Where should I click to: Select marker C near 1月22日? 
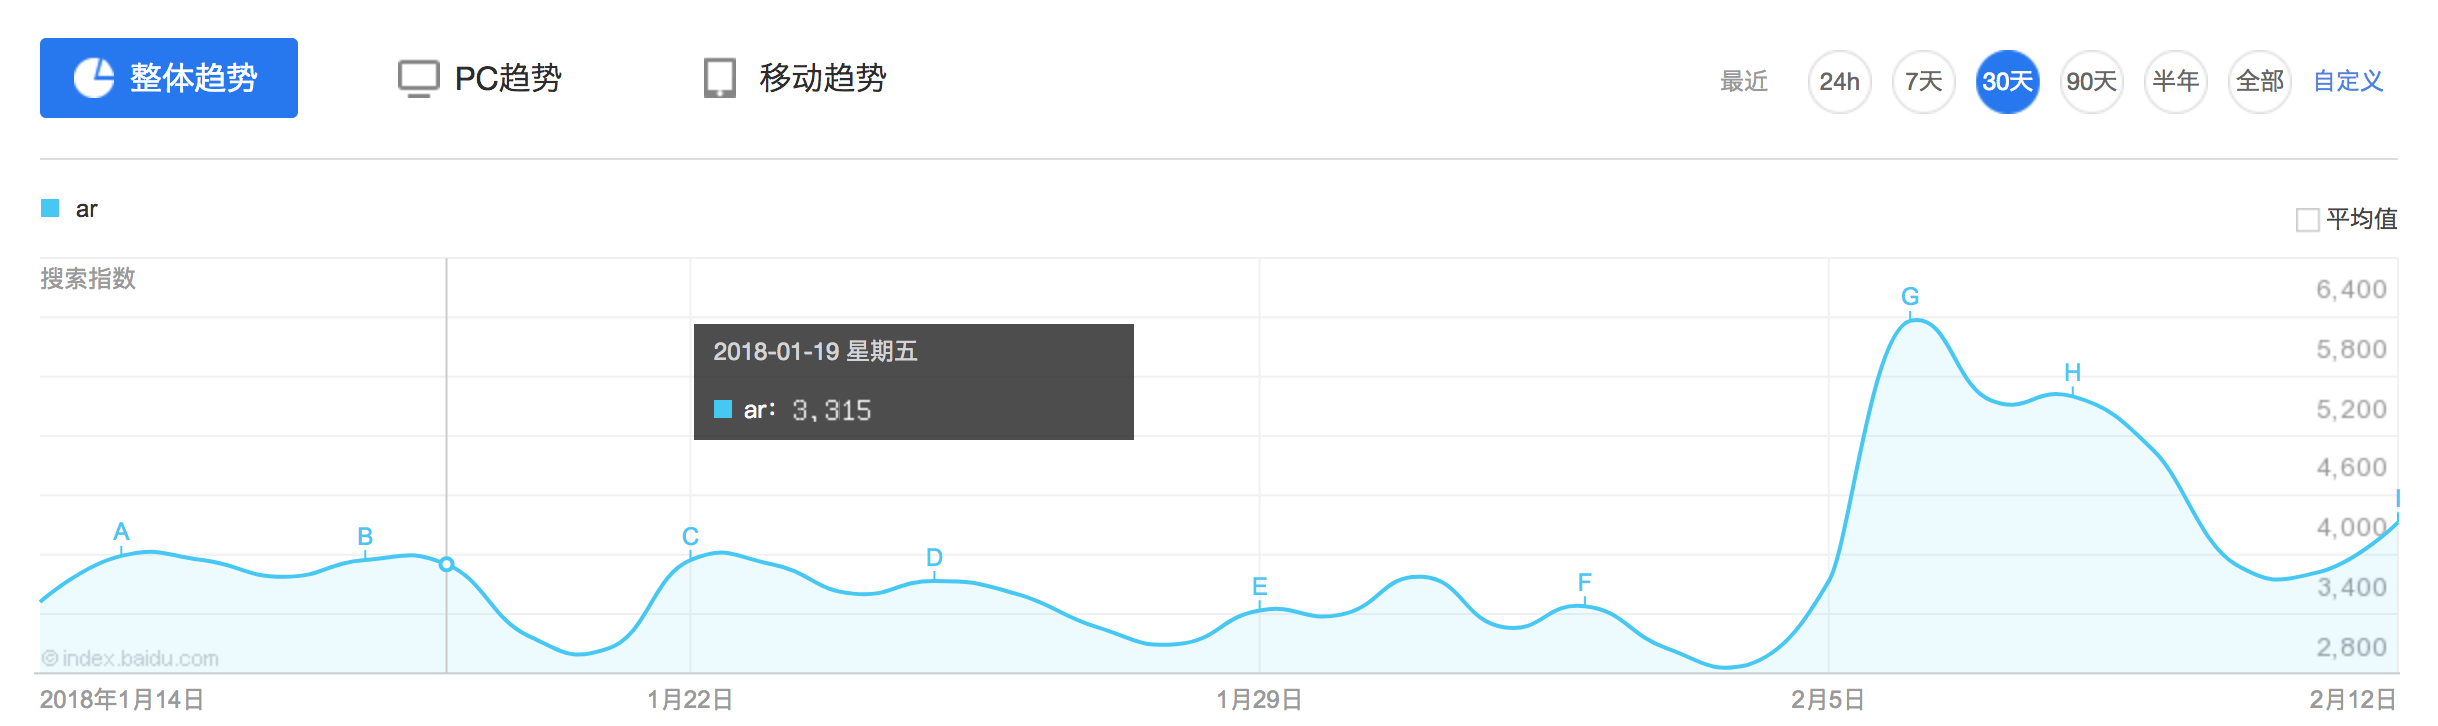click(690, 537)
